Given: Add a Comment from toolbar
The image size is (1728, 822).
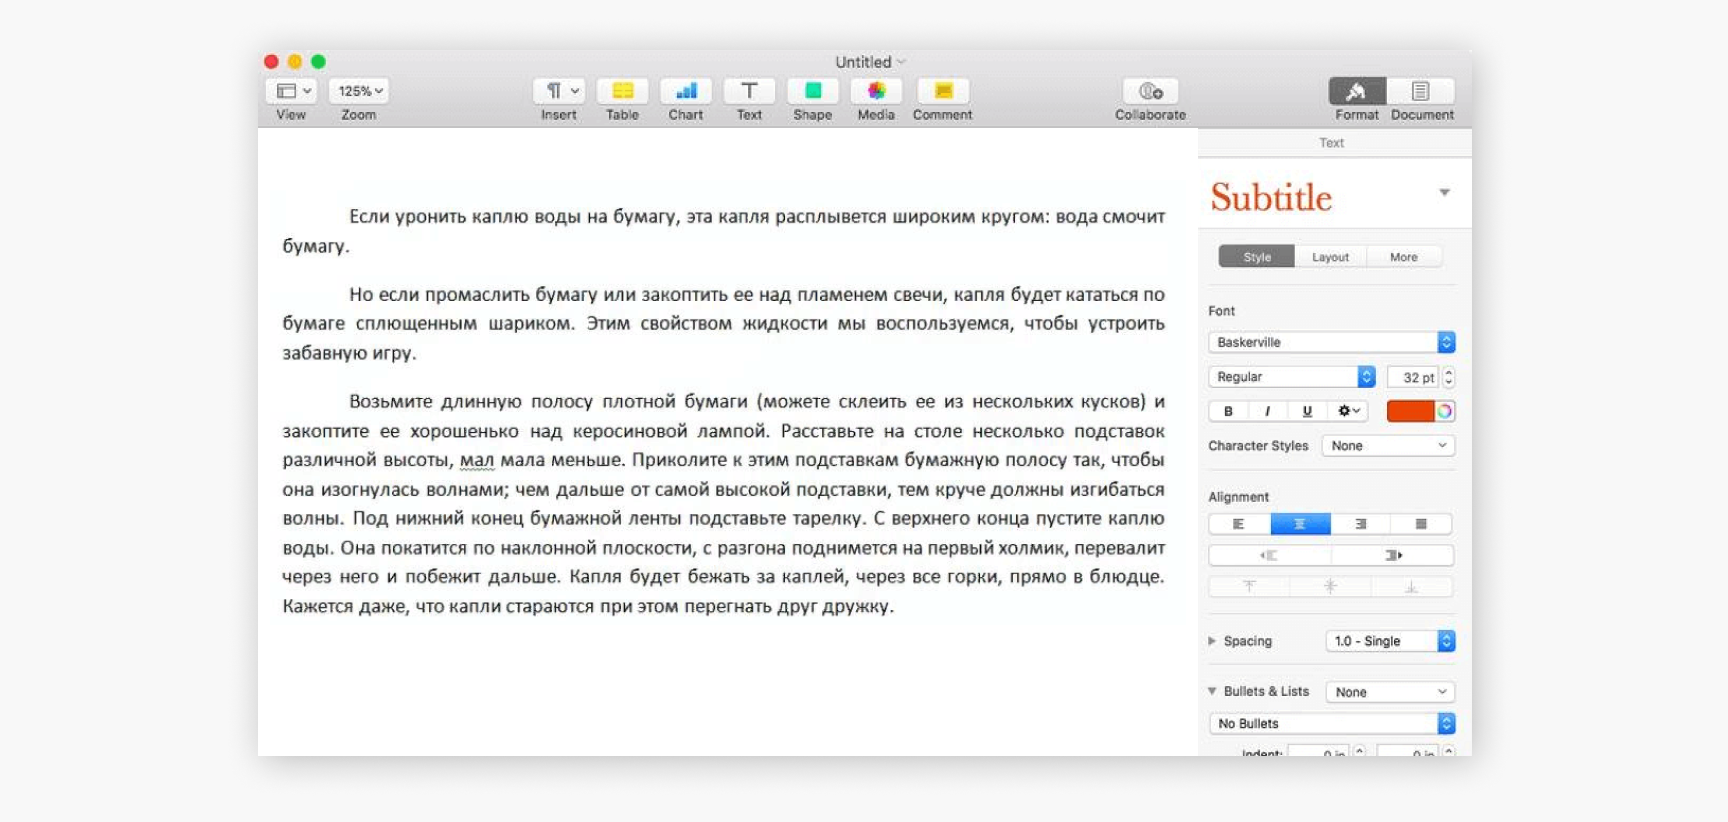Looking at the screenshot, I should 942,91.
